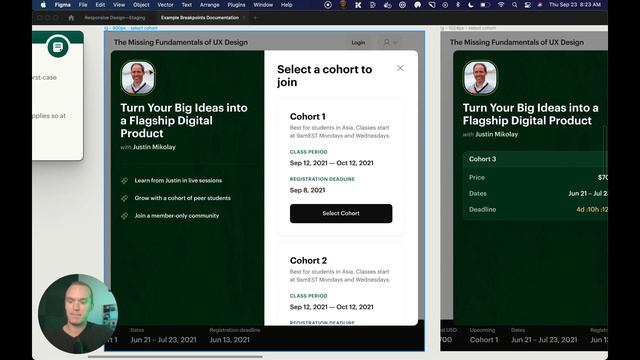Screen dimensions: 640x360
Task: Click the circular record icon in menu bar
Action: [328, 5]
